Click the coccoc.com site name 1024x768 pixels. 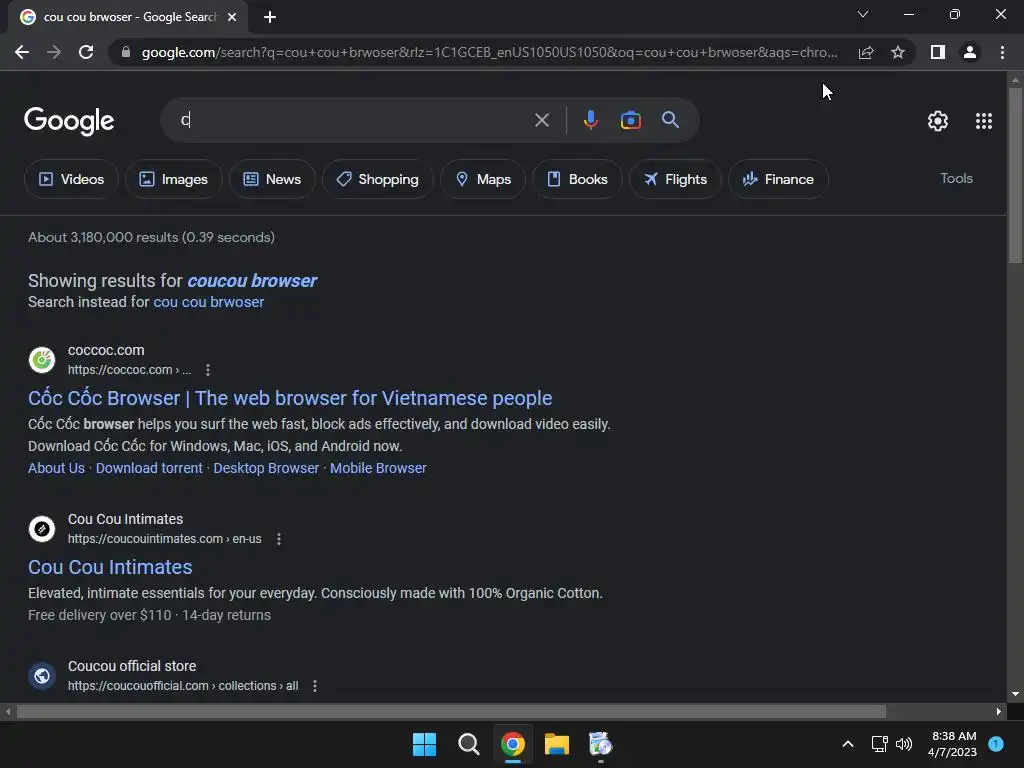[106, 350]
